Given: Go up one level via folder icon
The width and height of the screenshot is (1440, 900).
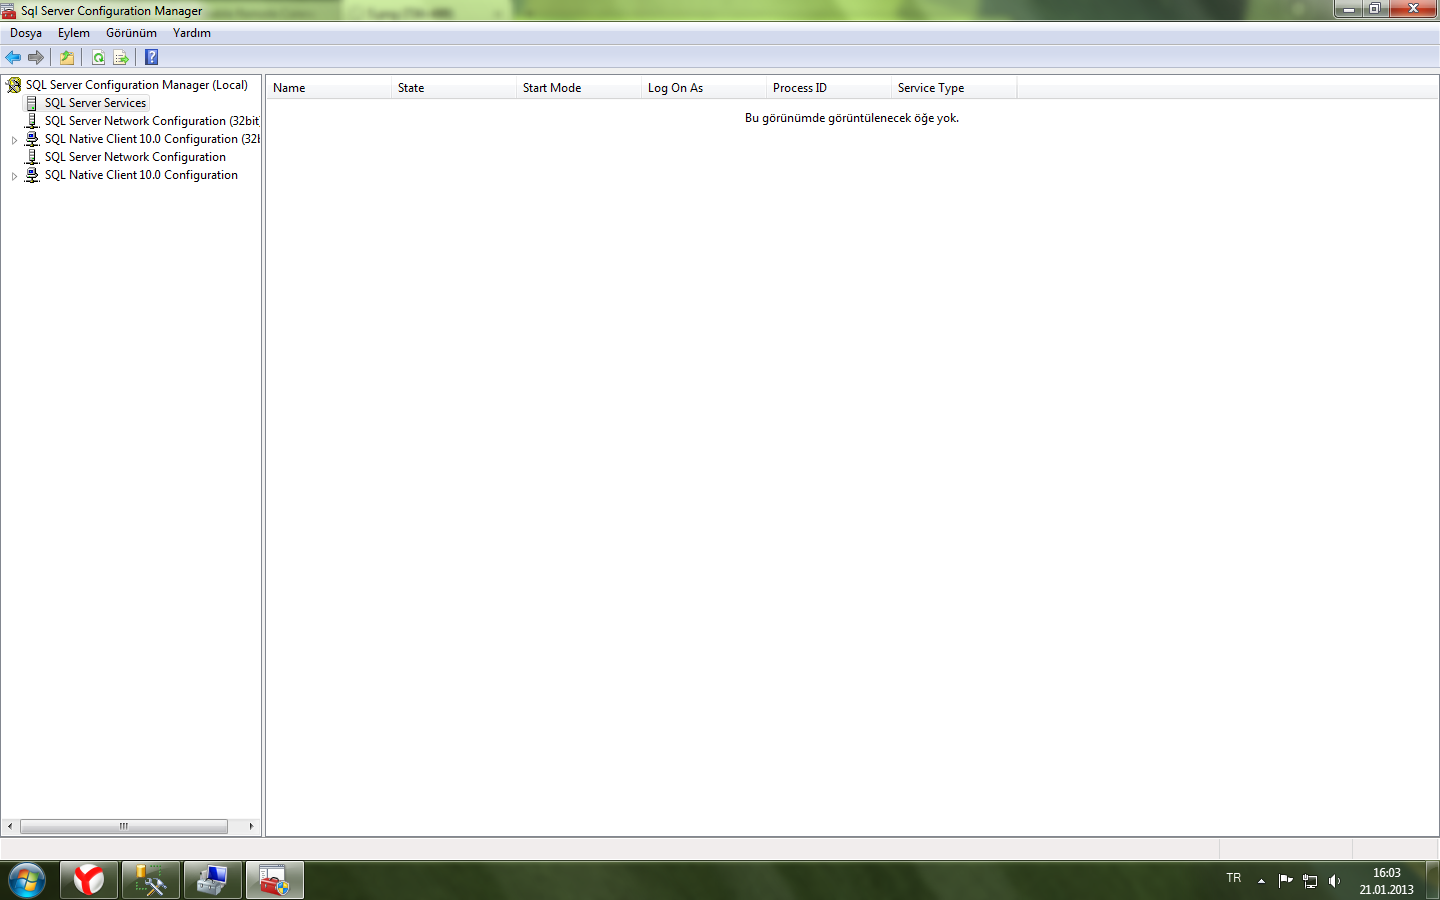Looking at the screenshot, I should pyautogui.click(x=67, y=57).
